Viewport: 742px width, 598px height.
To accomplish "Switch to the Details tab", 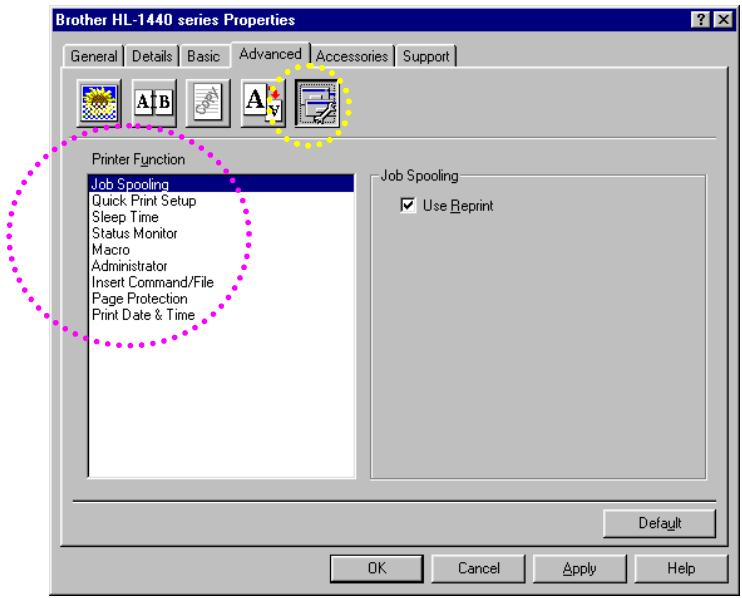I will coord(152,56).
